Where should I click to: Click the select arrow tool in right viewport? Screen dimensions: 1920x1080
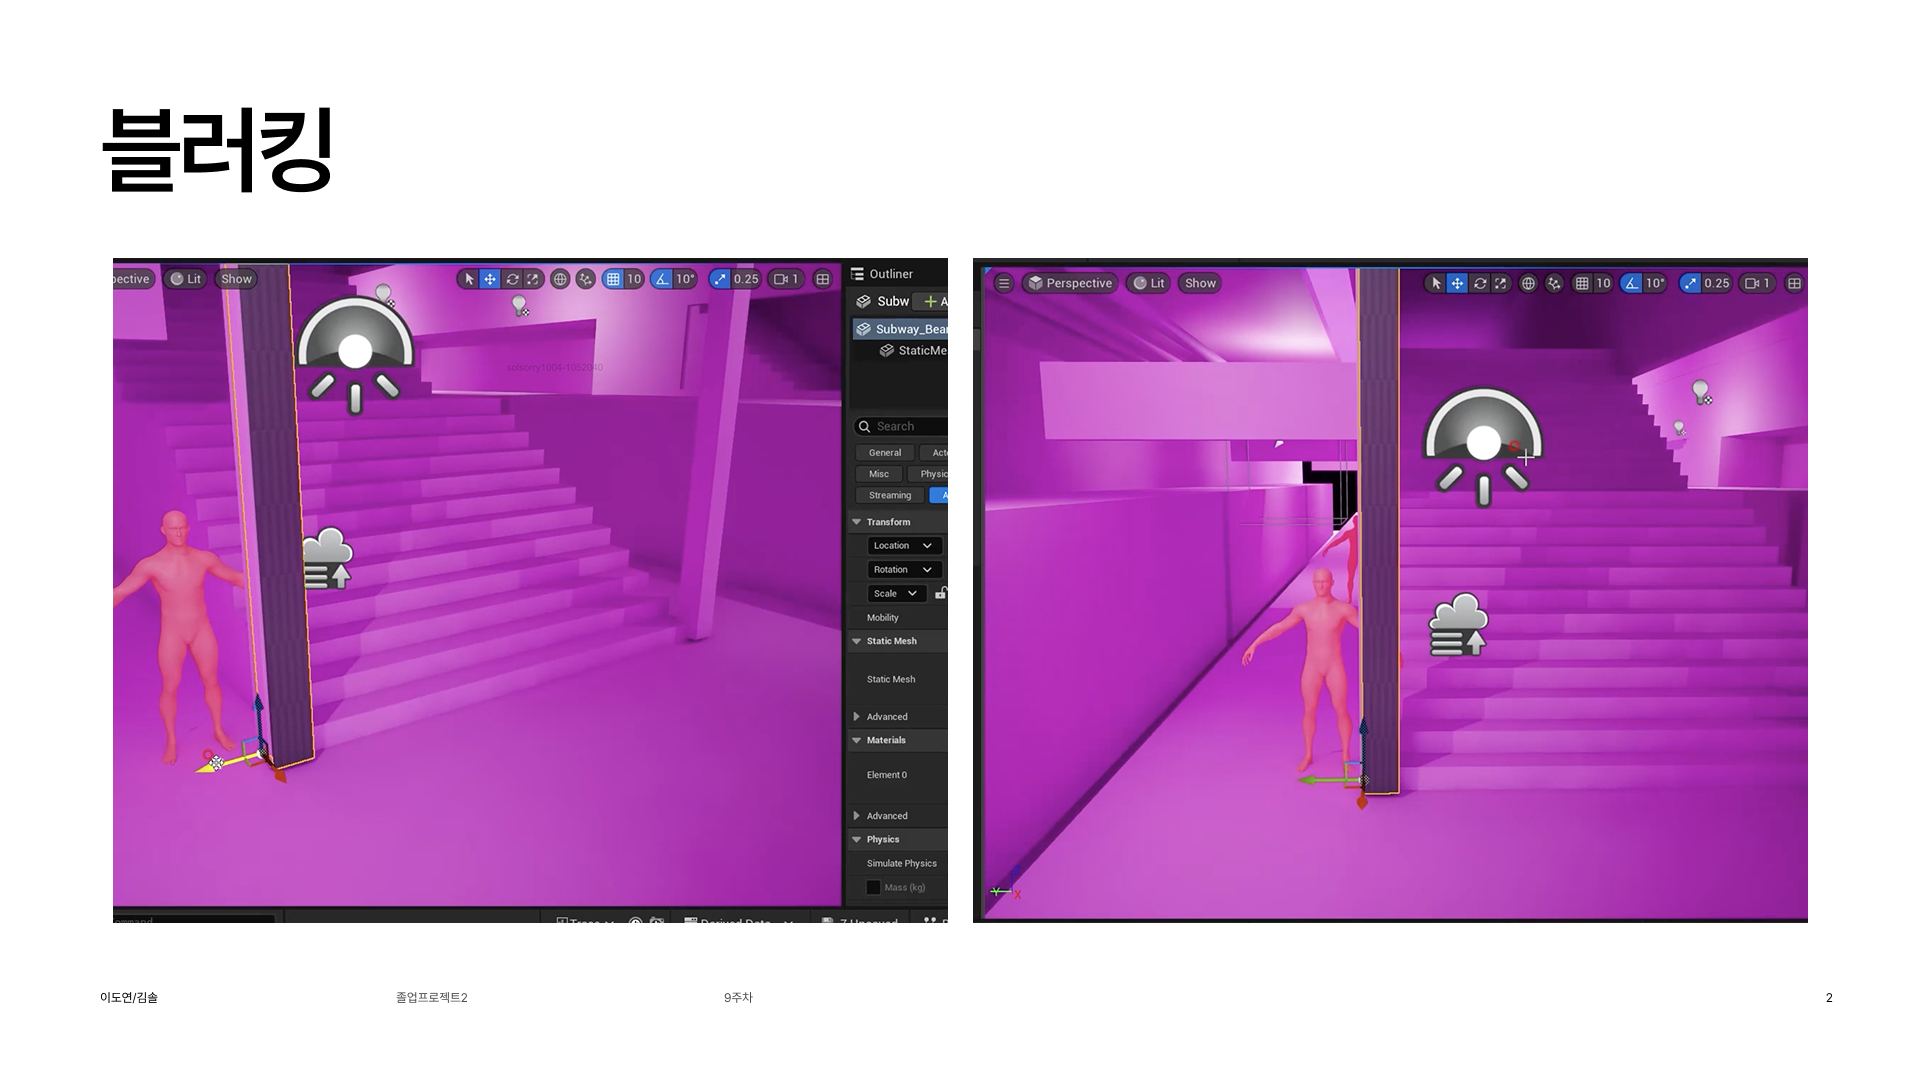[1436, 283]
